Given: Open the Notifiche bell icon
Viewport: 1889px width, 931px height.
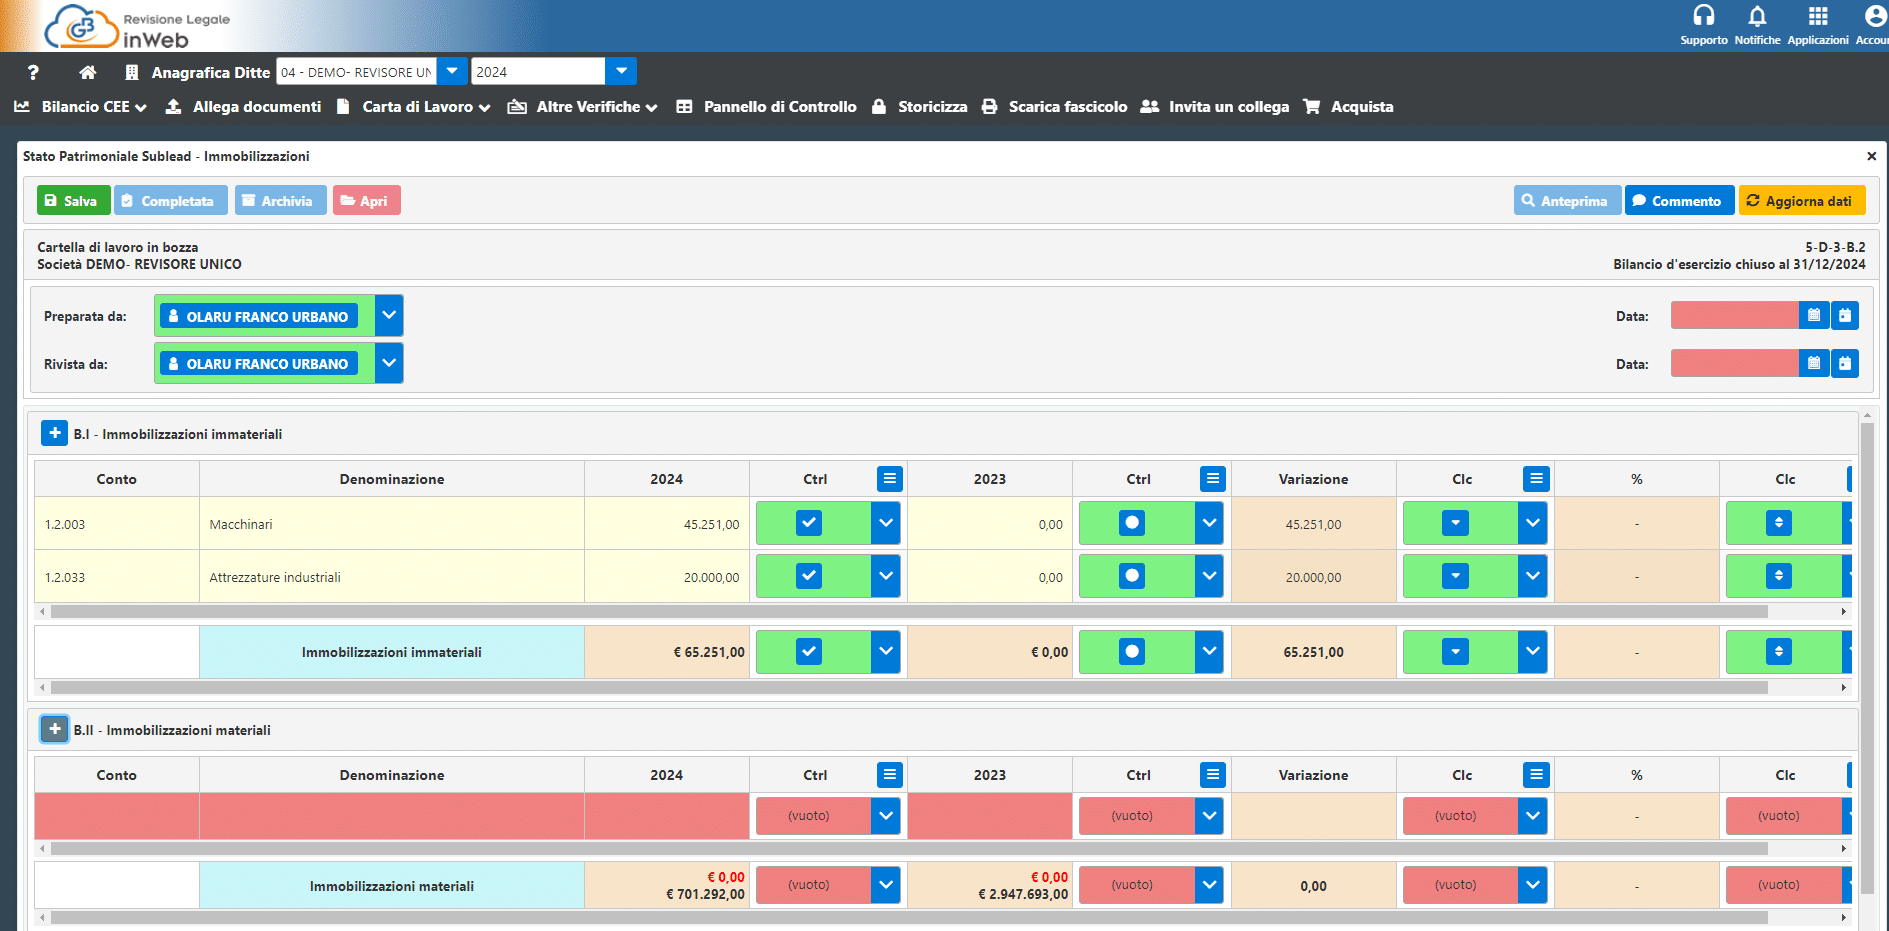Looking at the screenshot, I should pyautogui.click(x=1757, y=16).
